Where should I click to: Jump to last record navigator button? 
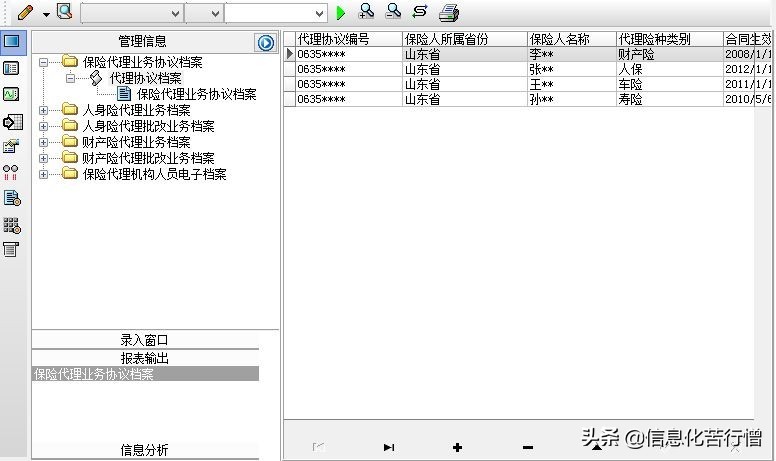pyautogui.click(x=389, y=447)
